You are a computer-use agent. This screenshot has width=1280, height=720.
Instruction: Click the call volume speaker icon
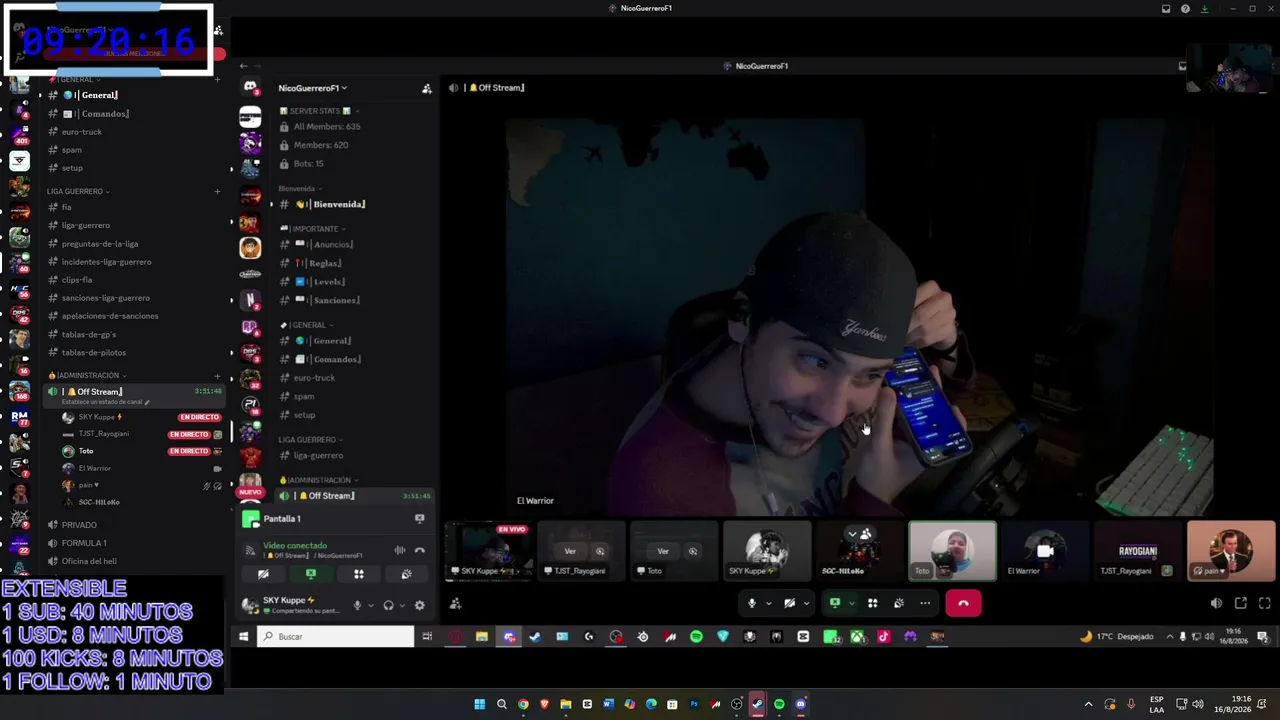[1216, 603]
